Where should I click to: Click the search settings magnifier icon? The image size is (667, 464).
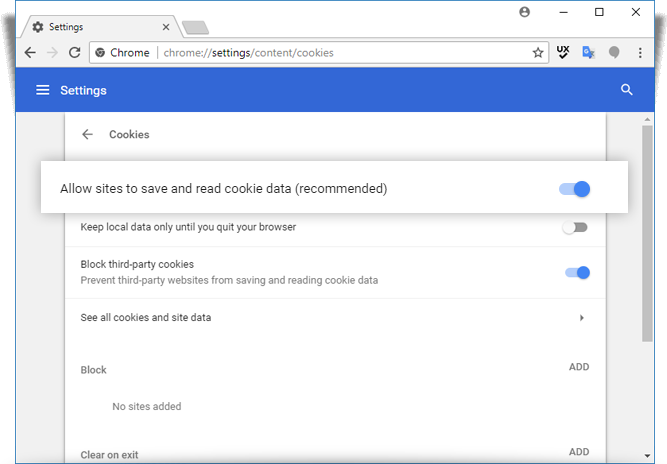626,90
